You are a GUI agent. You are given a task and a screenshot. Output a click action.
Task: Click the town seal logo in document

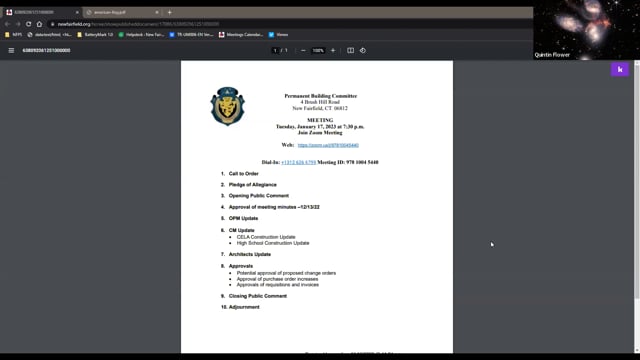[x=227, y=106]
